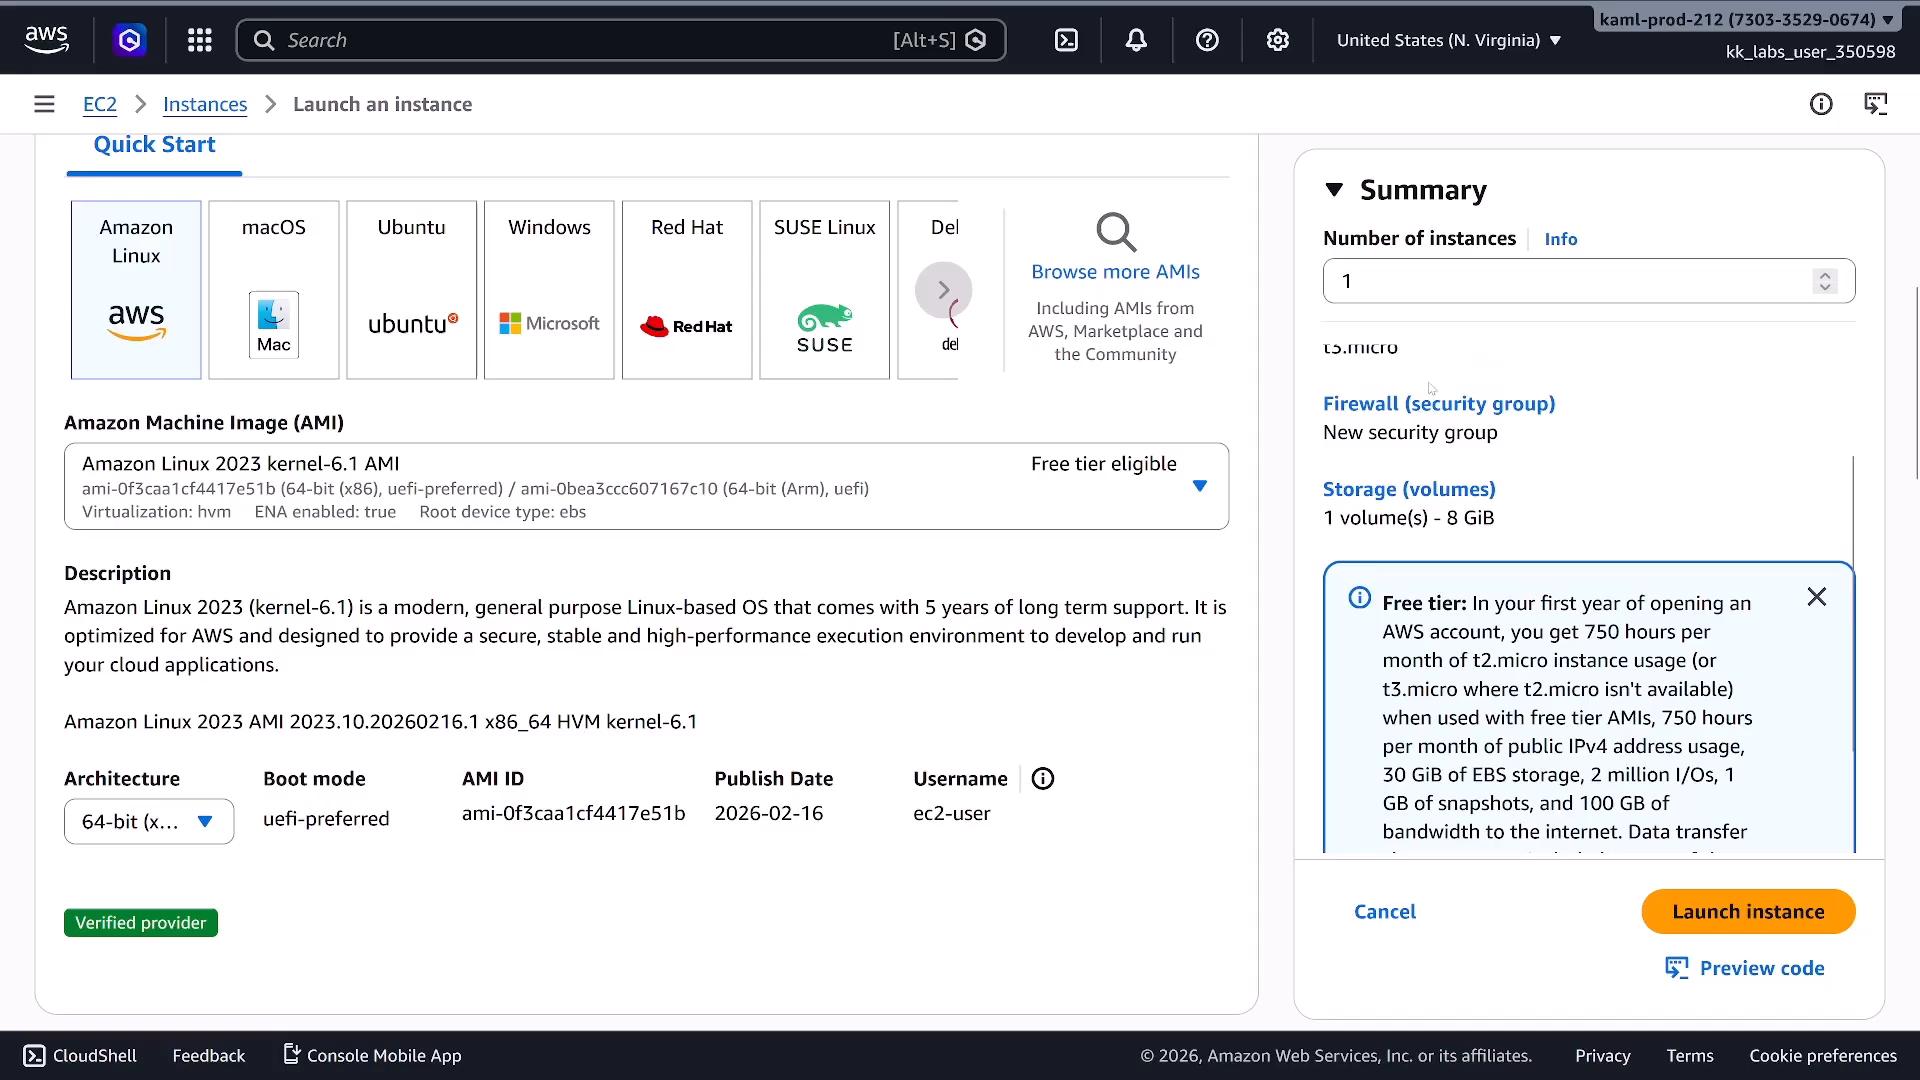Viewport: 1920px width, 1080px height.
Task: Open console settings gear
Action: [1277, 40]
